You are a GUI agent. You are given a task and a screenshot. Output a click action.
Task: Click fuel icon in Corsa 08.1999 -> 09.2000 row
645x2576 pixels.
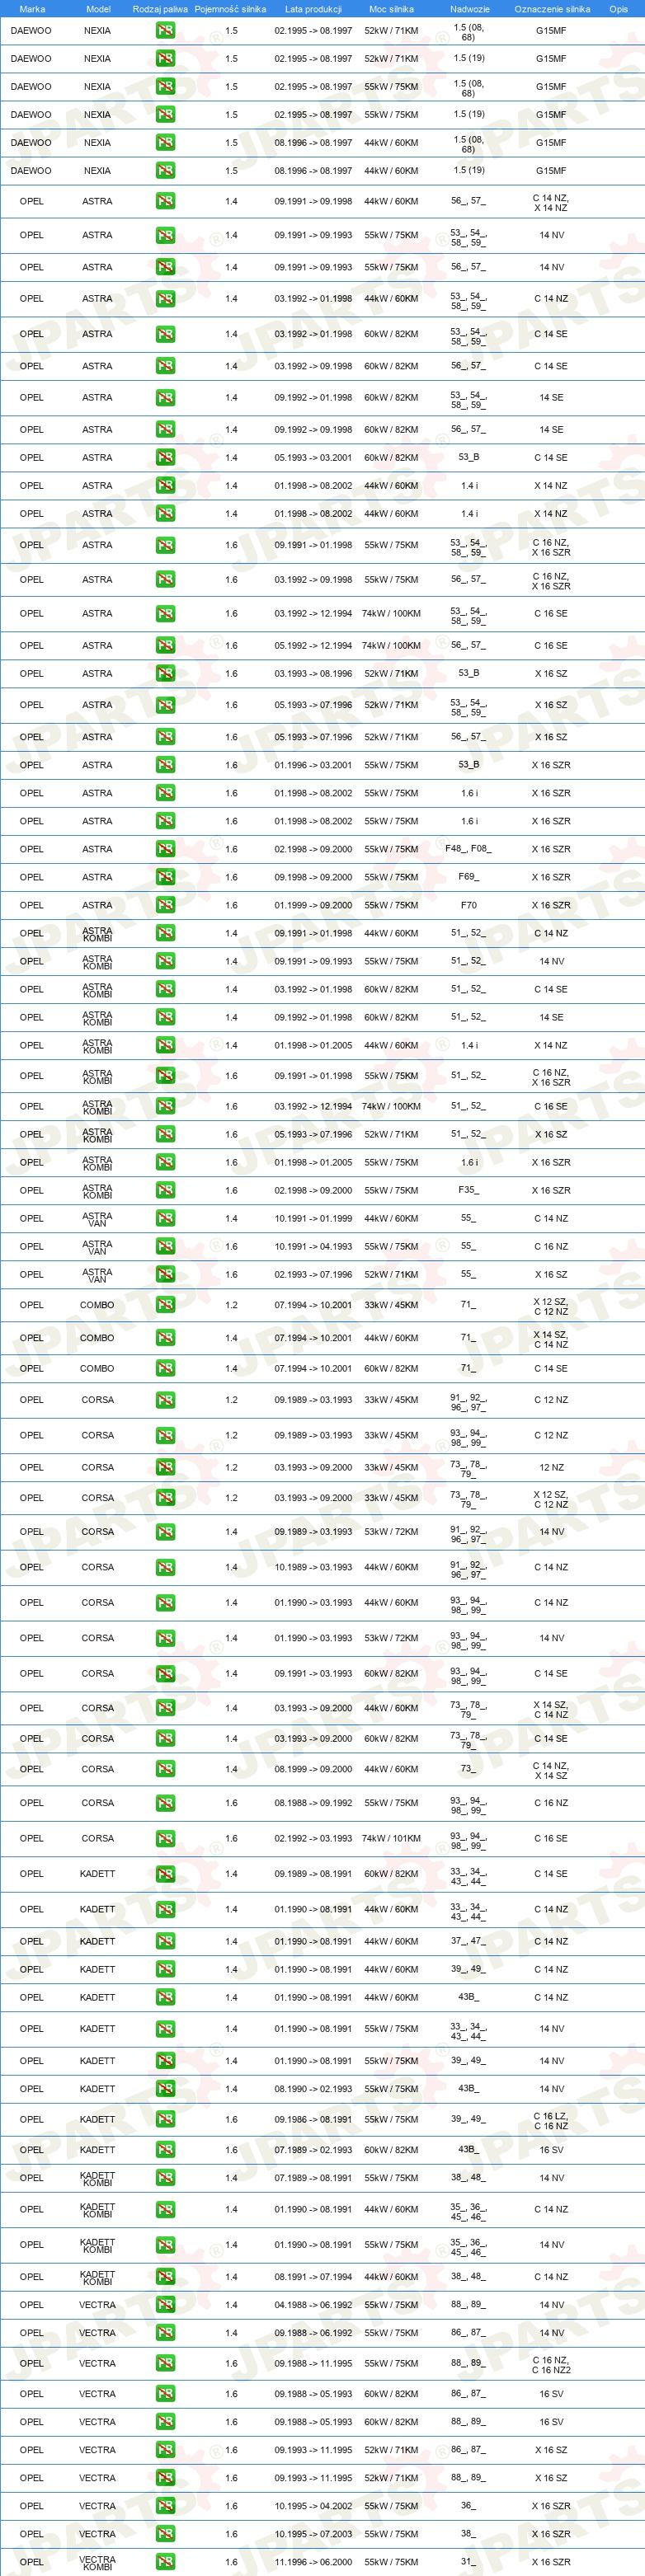[165, 1770]
